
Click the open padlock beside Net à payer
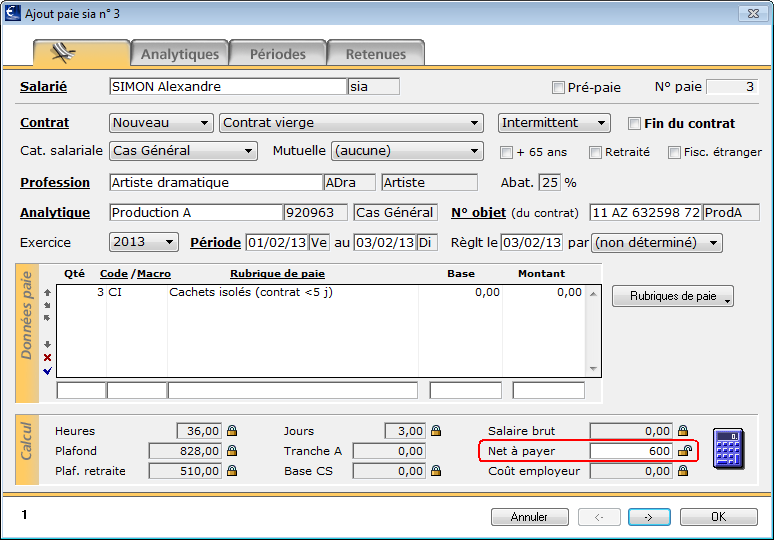685,450
